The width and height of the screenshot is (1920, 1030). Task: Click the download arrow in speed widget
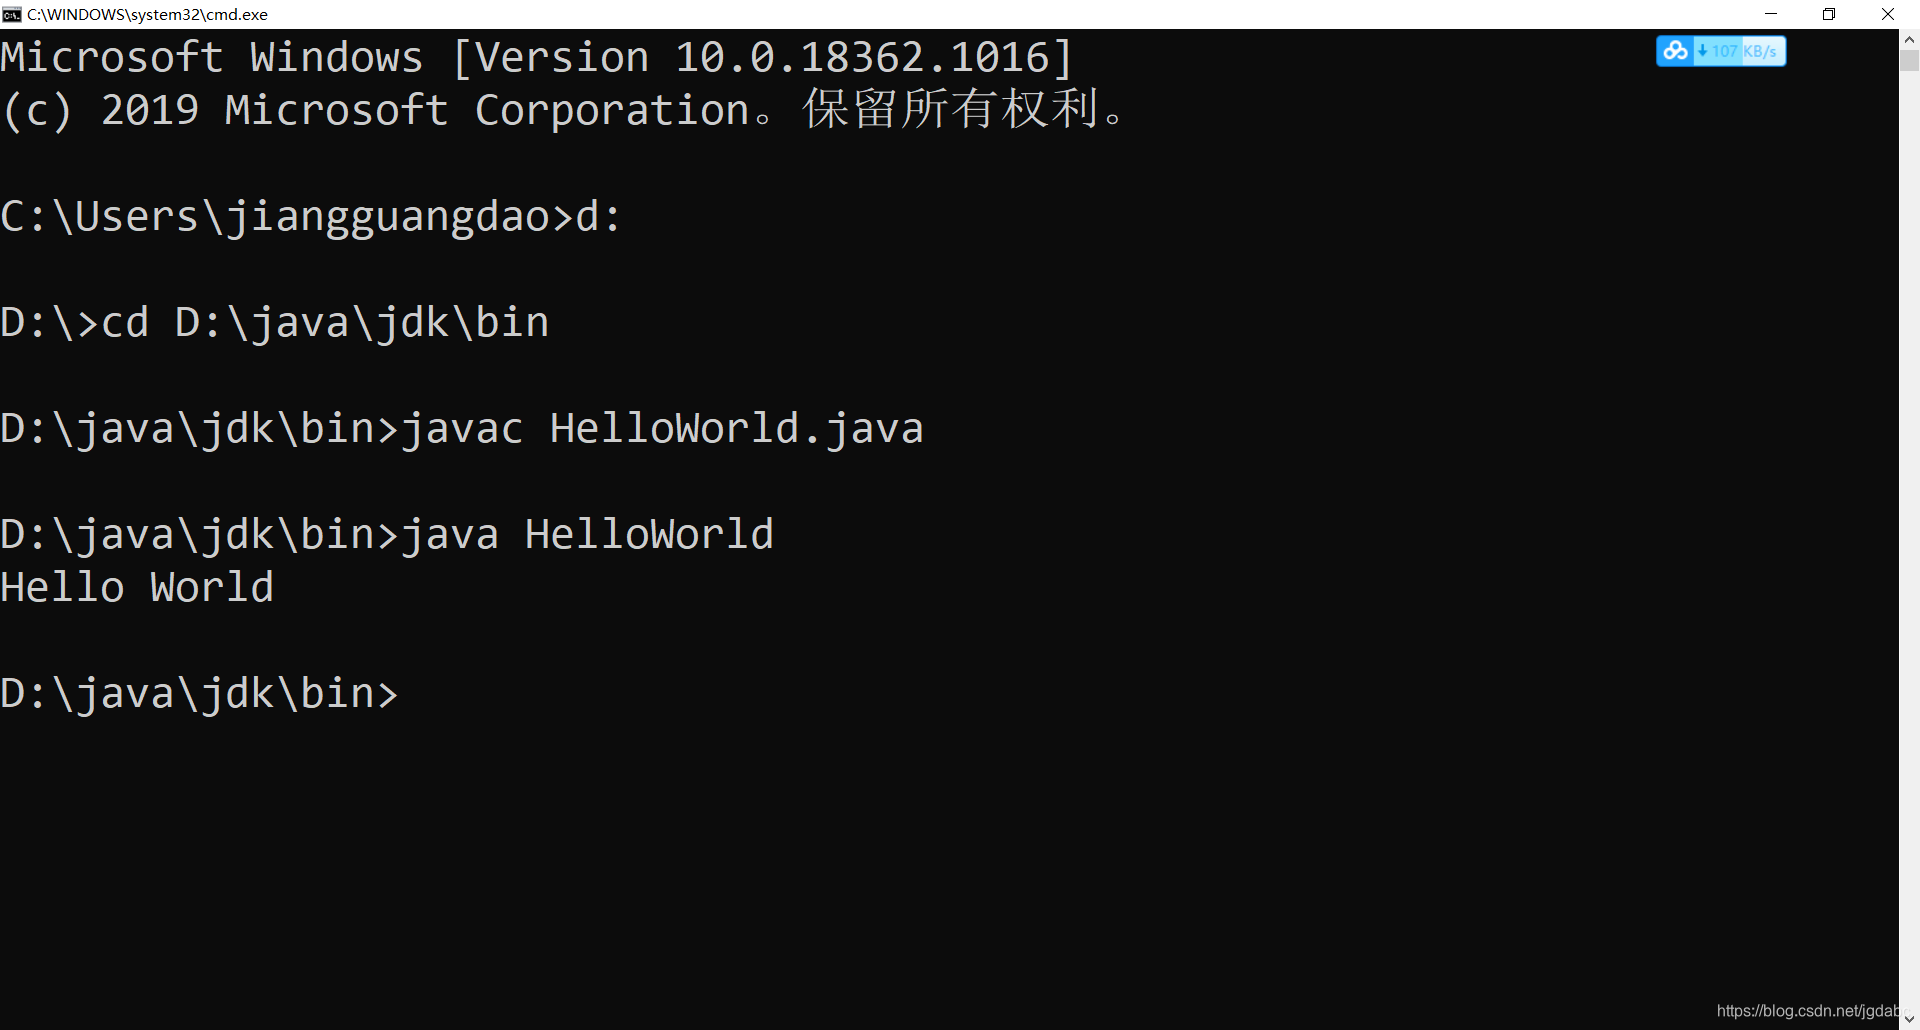coord(1702,51)
